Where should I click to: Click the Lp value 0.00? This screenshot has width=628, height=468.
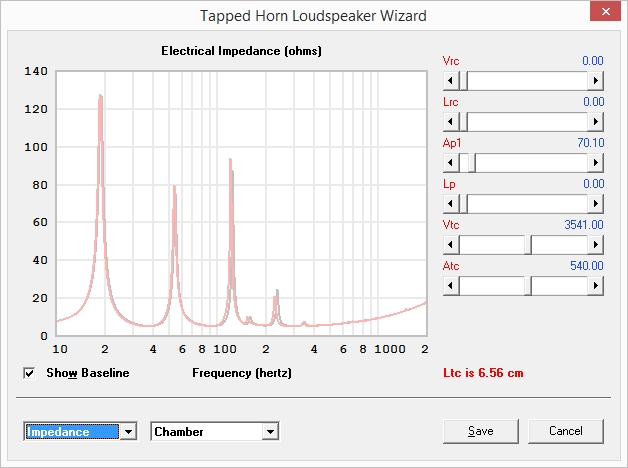tap(594, 184)
